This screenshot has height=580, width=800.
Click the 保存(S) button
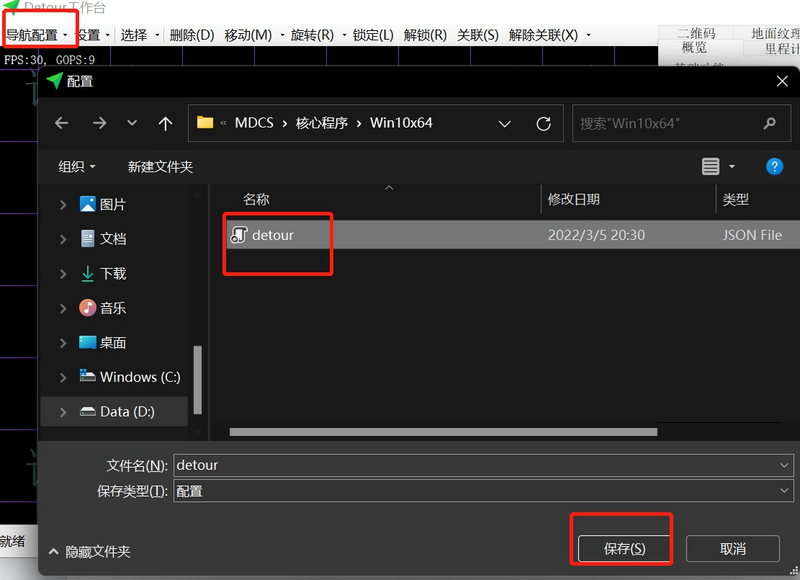pos(622,548)
